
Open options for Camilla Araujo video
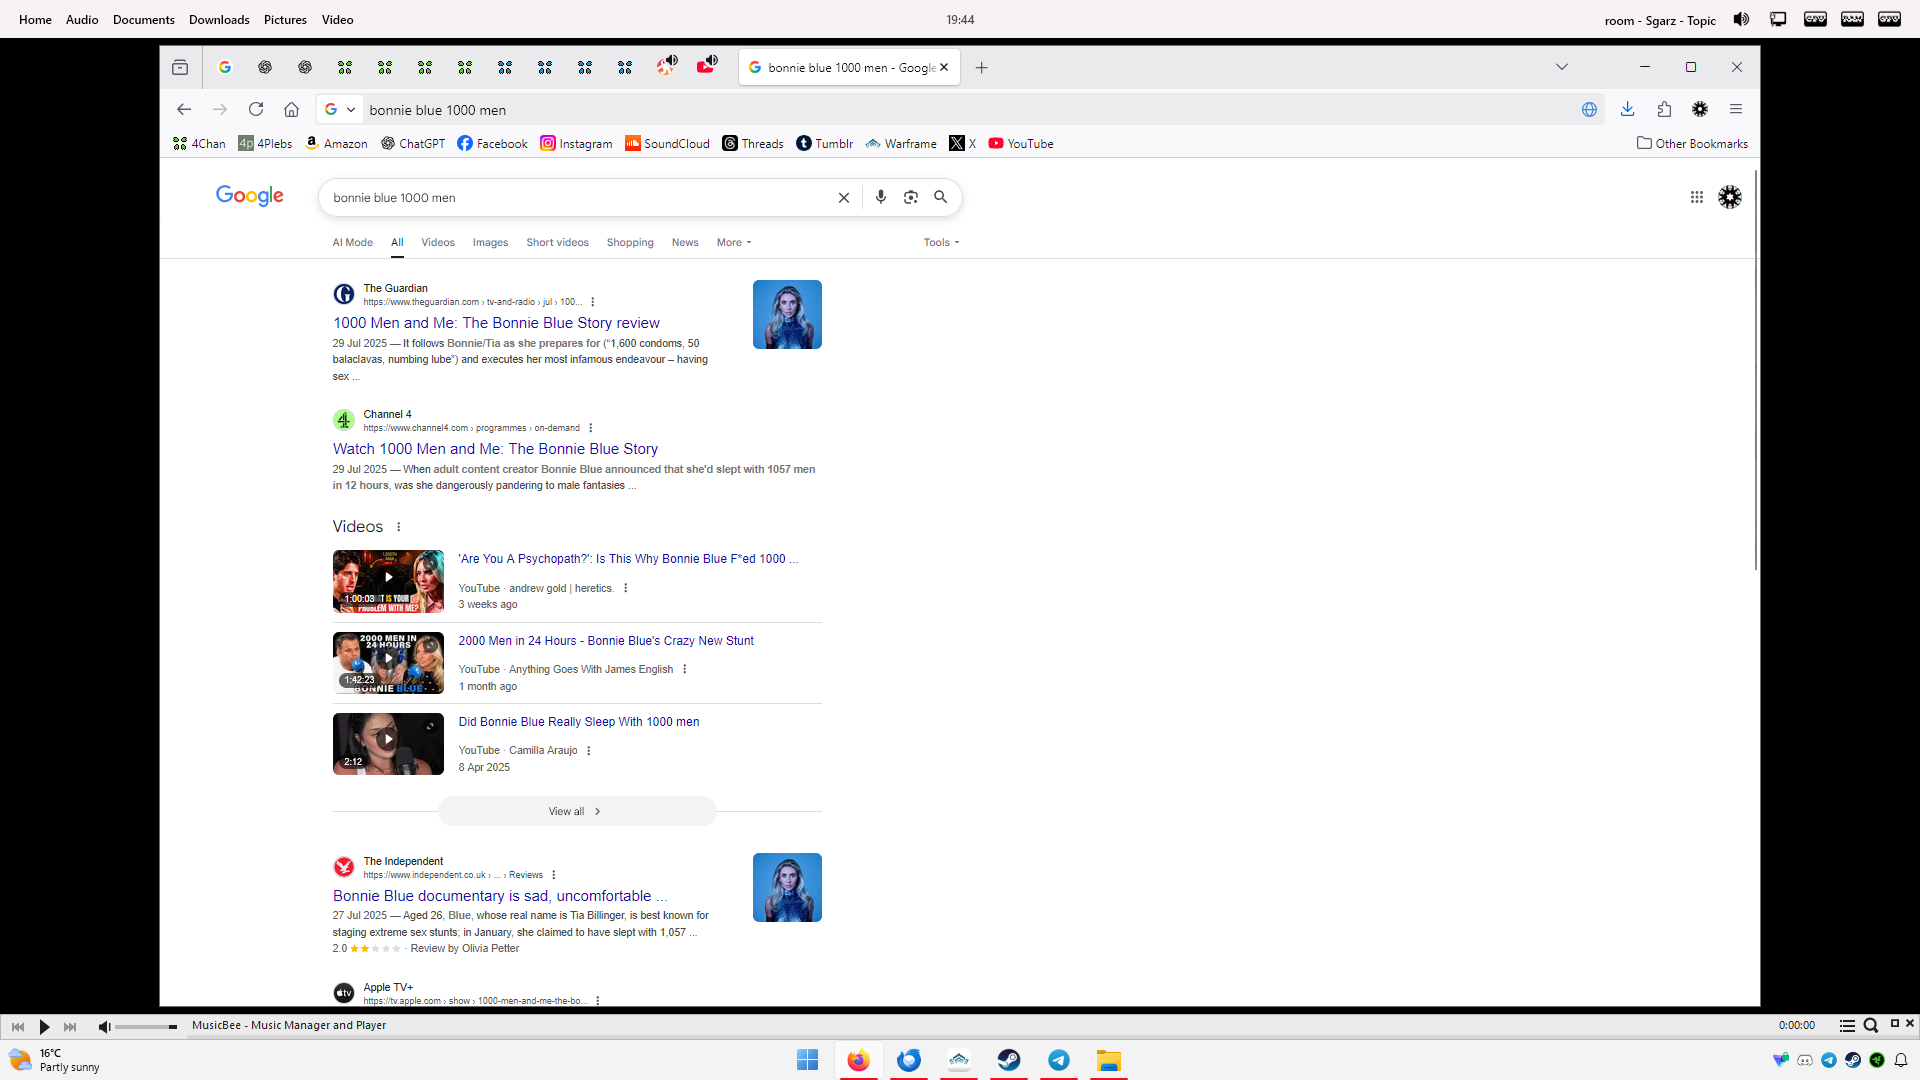[x=589, y=751]
